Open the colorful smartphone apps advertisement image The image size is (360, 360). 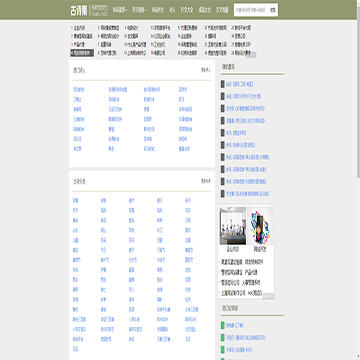[x=260, y=226]
